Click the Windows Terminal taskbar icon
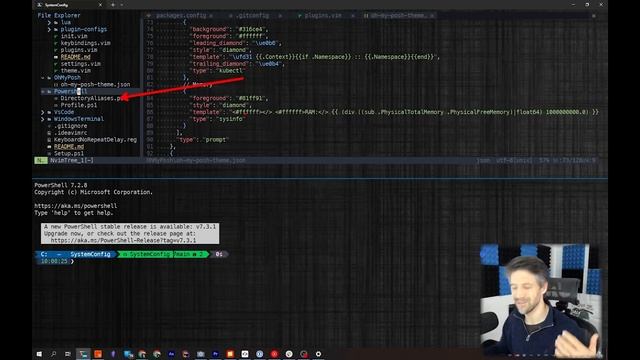The height and width of the screenshot is (360, 640). point(83,354)
